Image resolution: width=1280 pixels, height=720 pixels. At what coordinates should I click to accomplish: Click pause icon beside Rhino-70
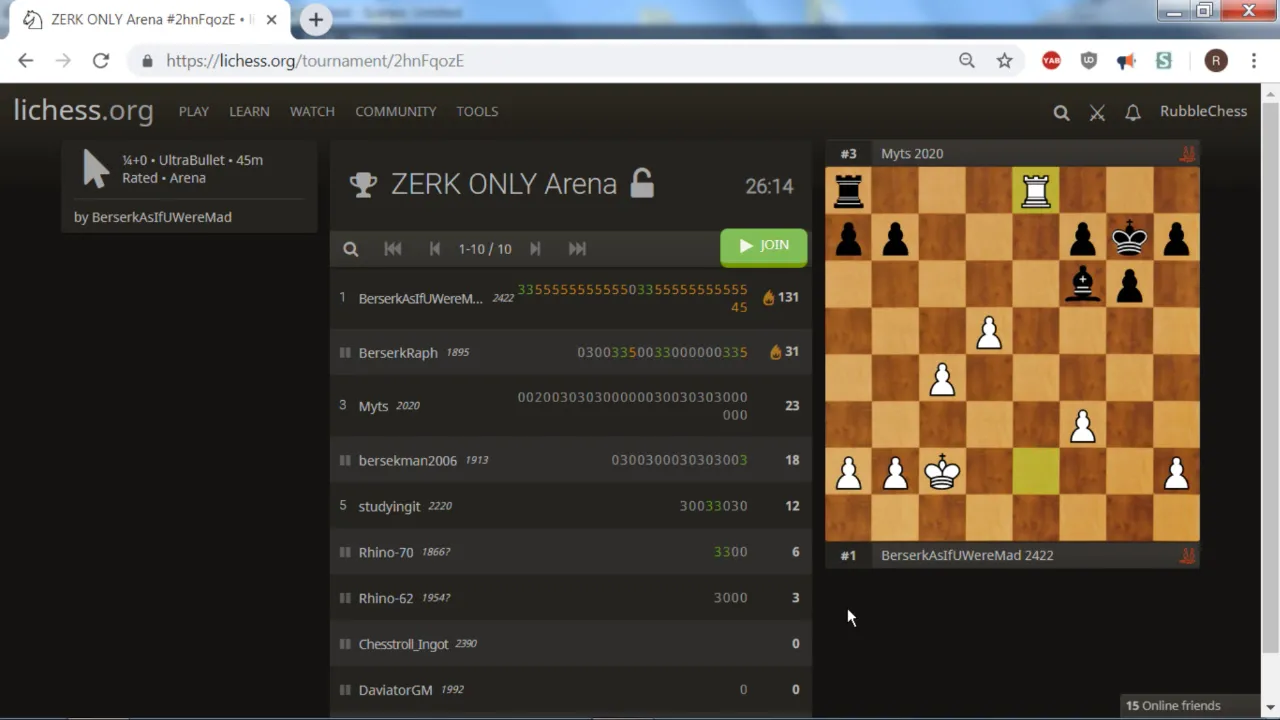coord(345,553)
